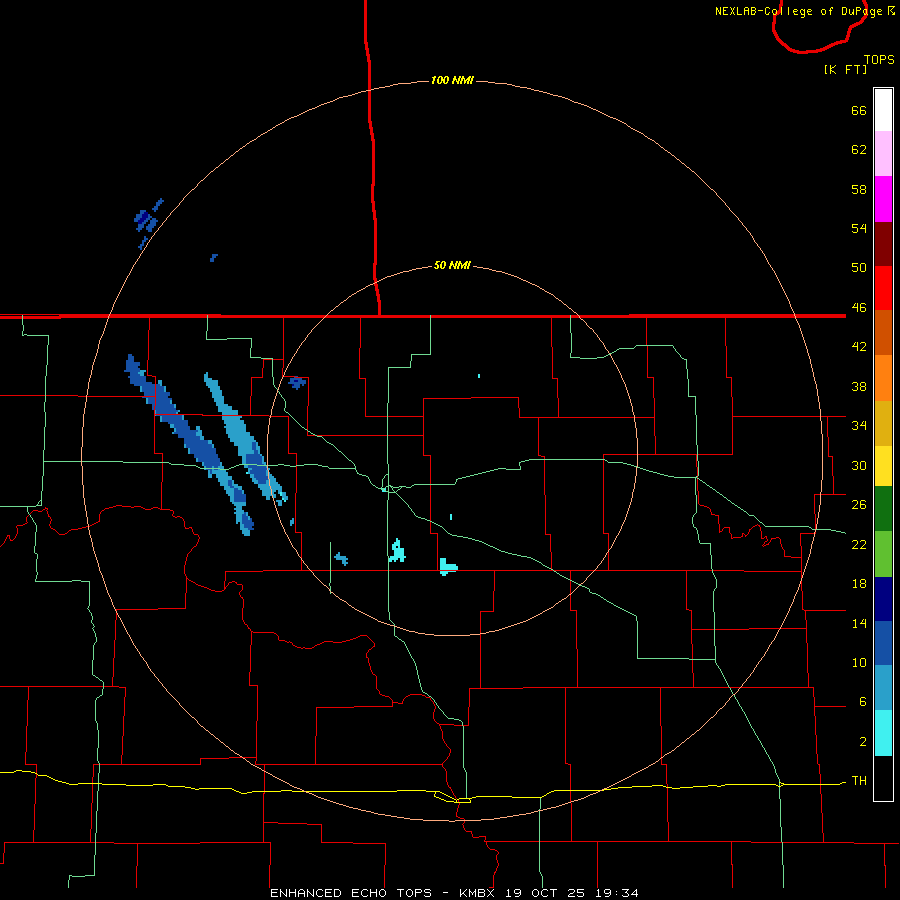Click the legend value 26

coord(859,505)
